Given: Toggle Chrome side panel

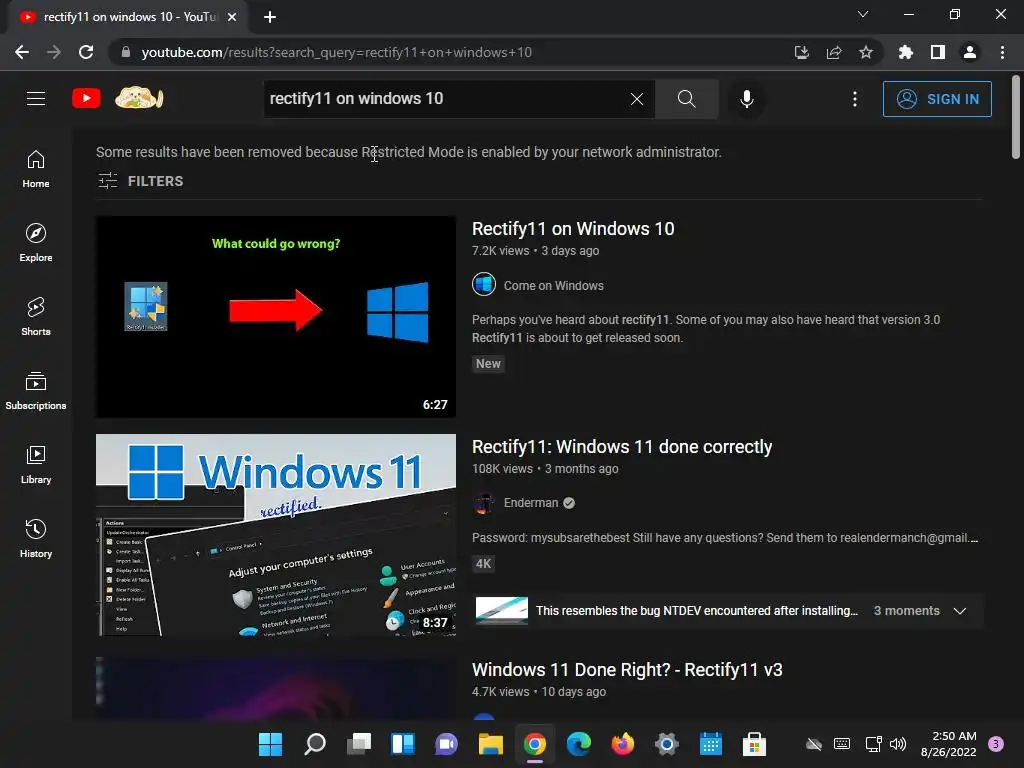Looking at the screenshot, I should (x=938, y=52).
